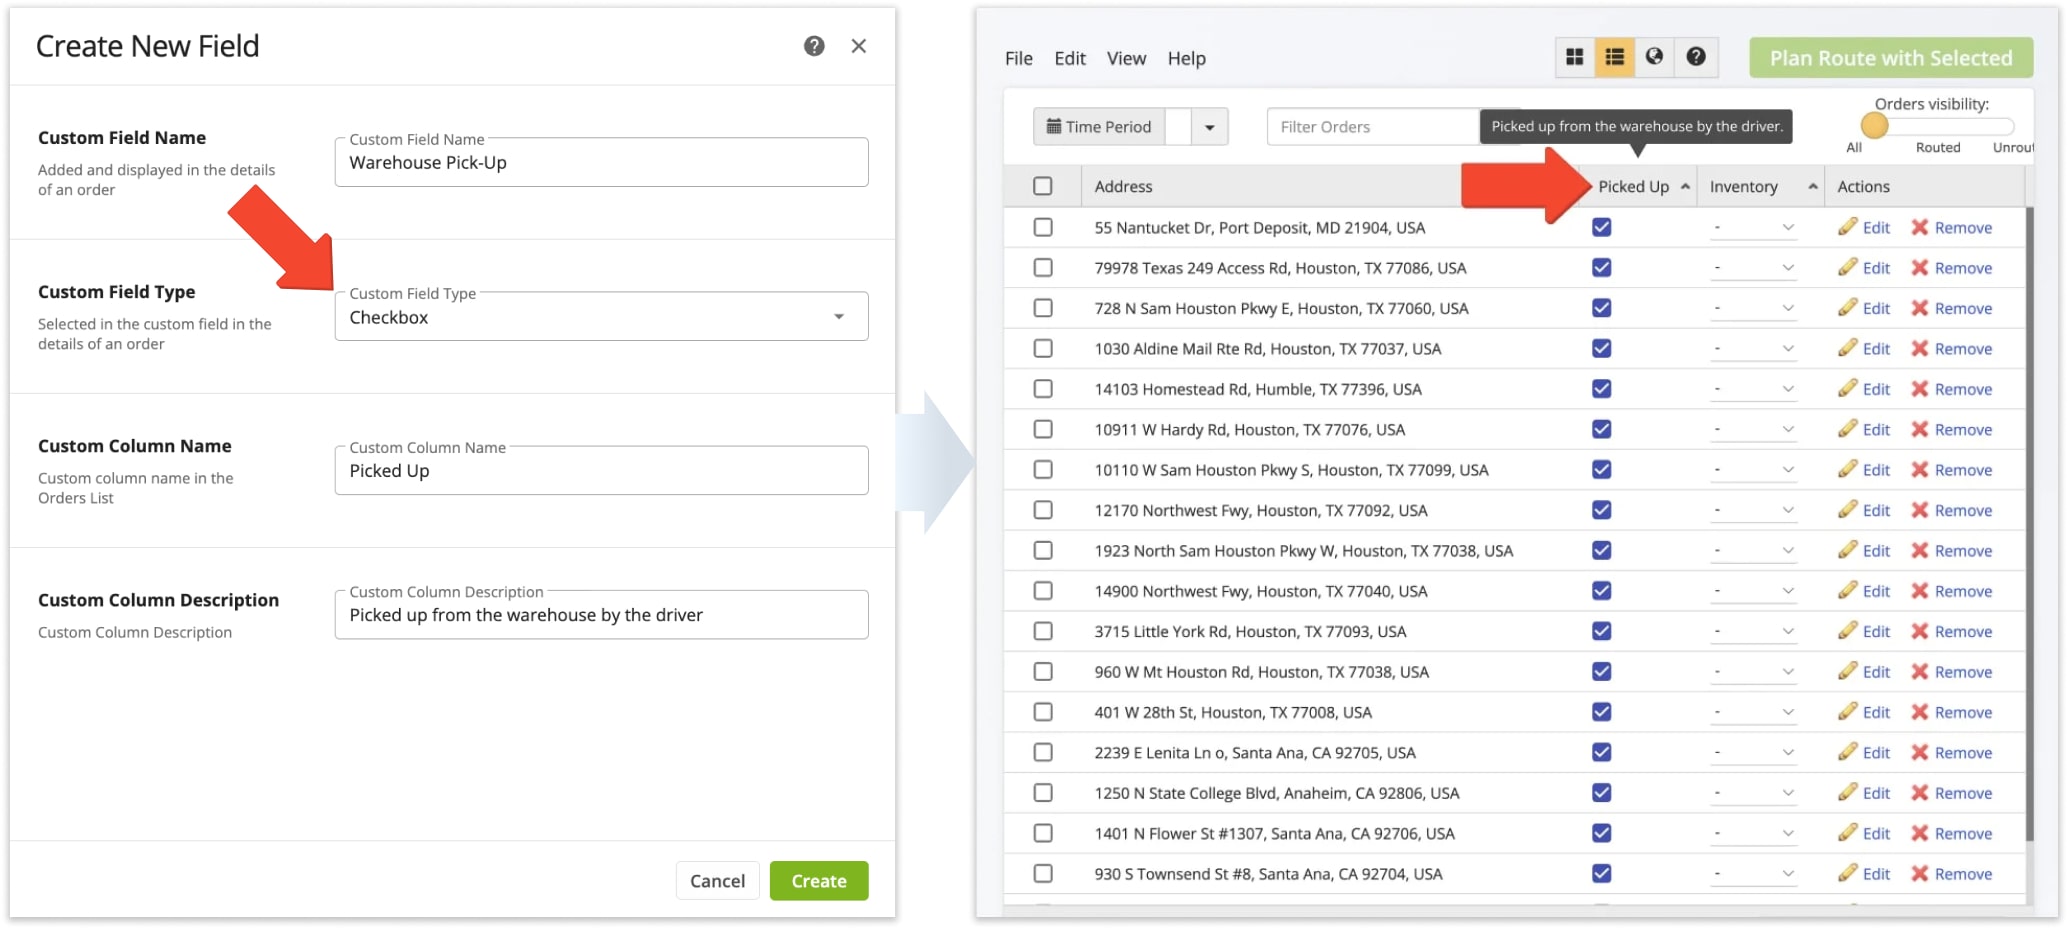Open Custom Field Type Checkbox dropdown

click(601, 316)
